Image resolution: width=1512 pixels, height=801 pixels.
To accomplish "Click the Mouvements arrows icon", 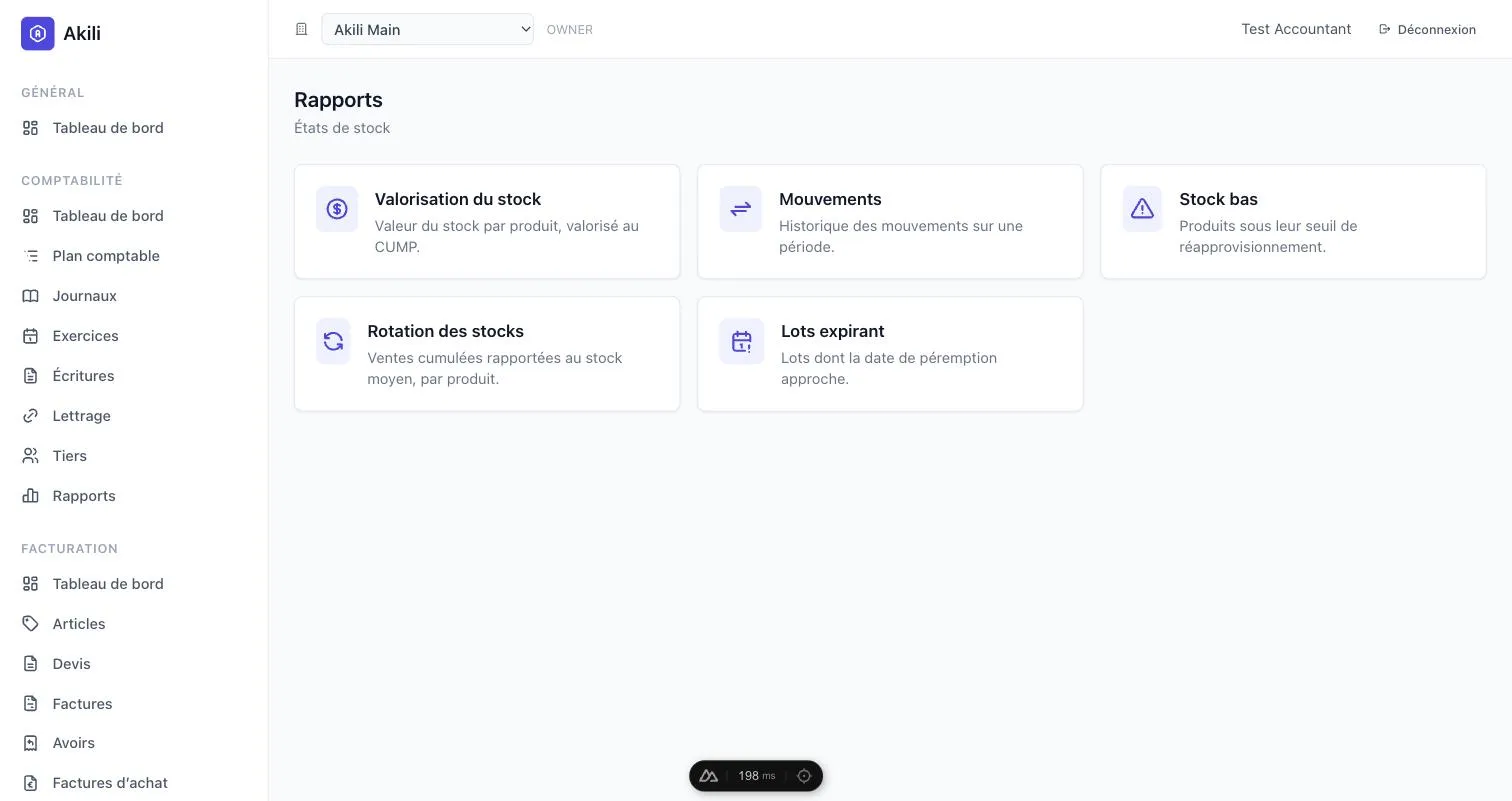I will pos(741,209).
